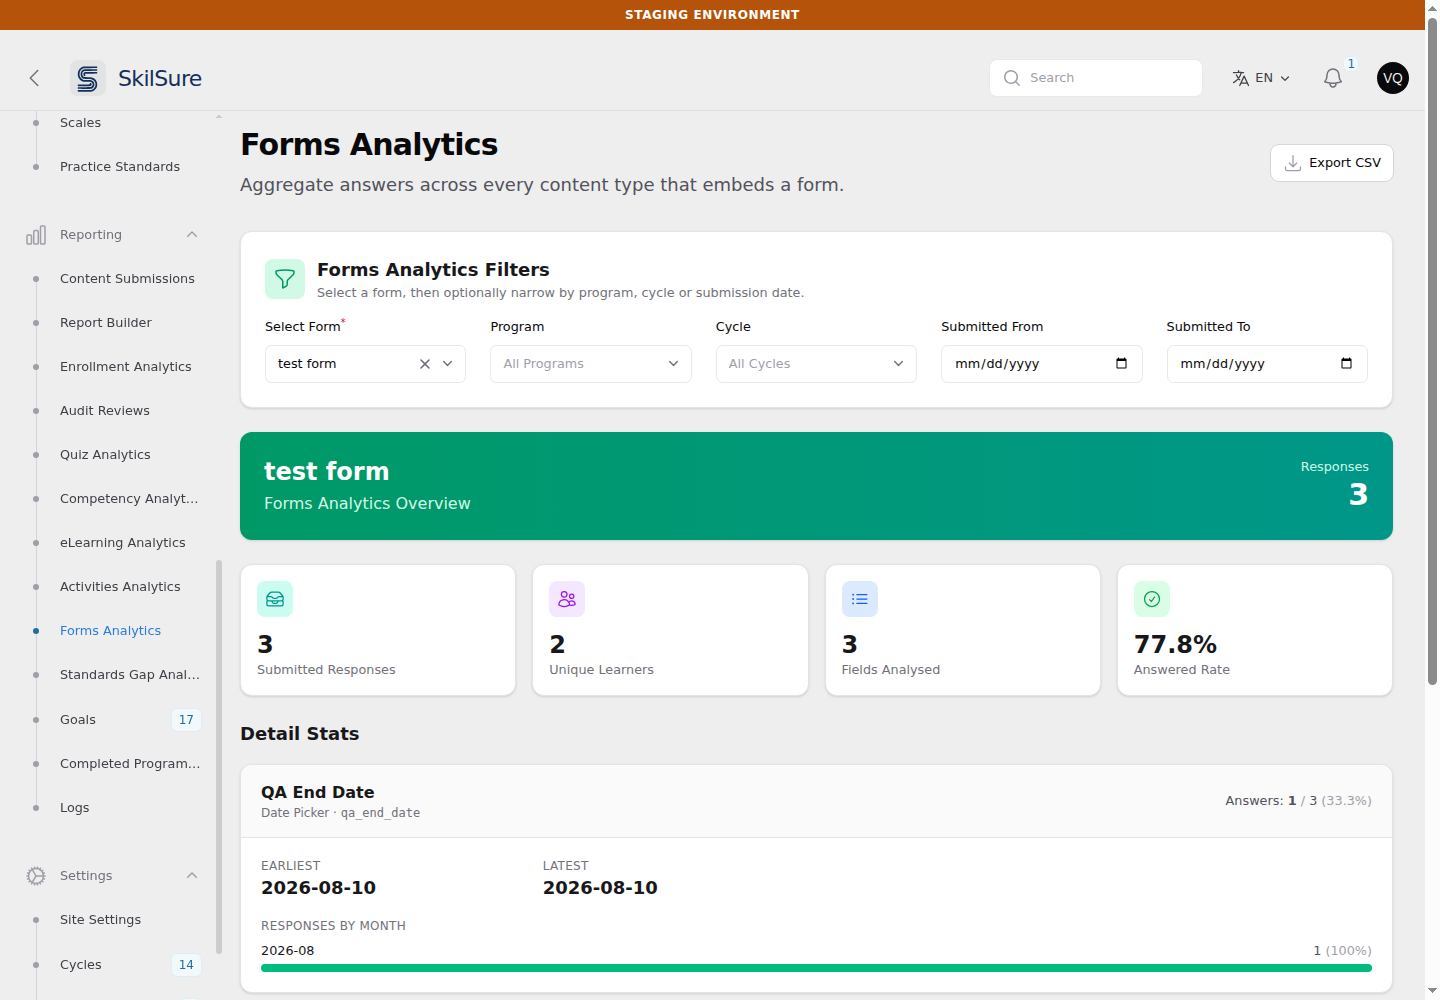The width and height of the screenshot is (1440, 1000).
Task: Collapse the Reporting section
Action: [192, 235]
